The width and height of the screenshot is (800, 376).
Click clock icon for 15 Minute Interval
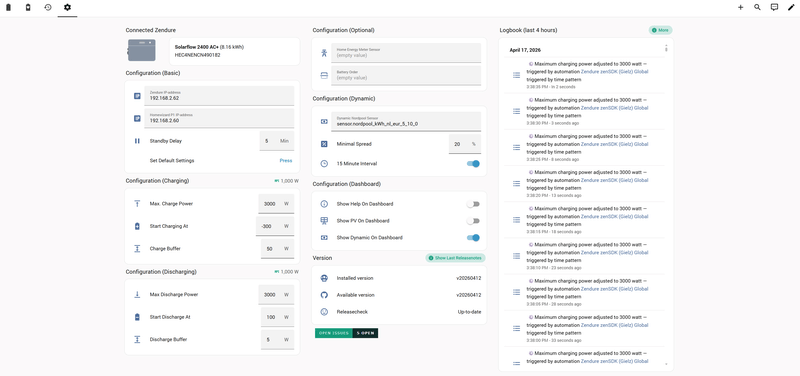pyautogui.click(x=323, y=164)
